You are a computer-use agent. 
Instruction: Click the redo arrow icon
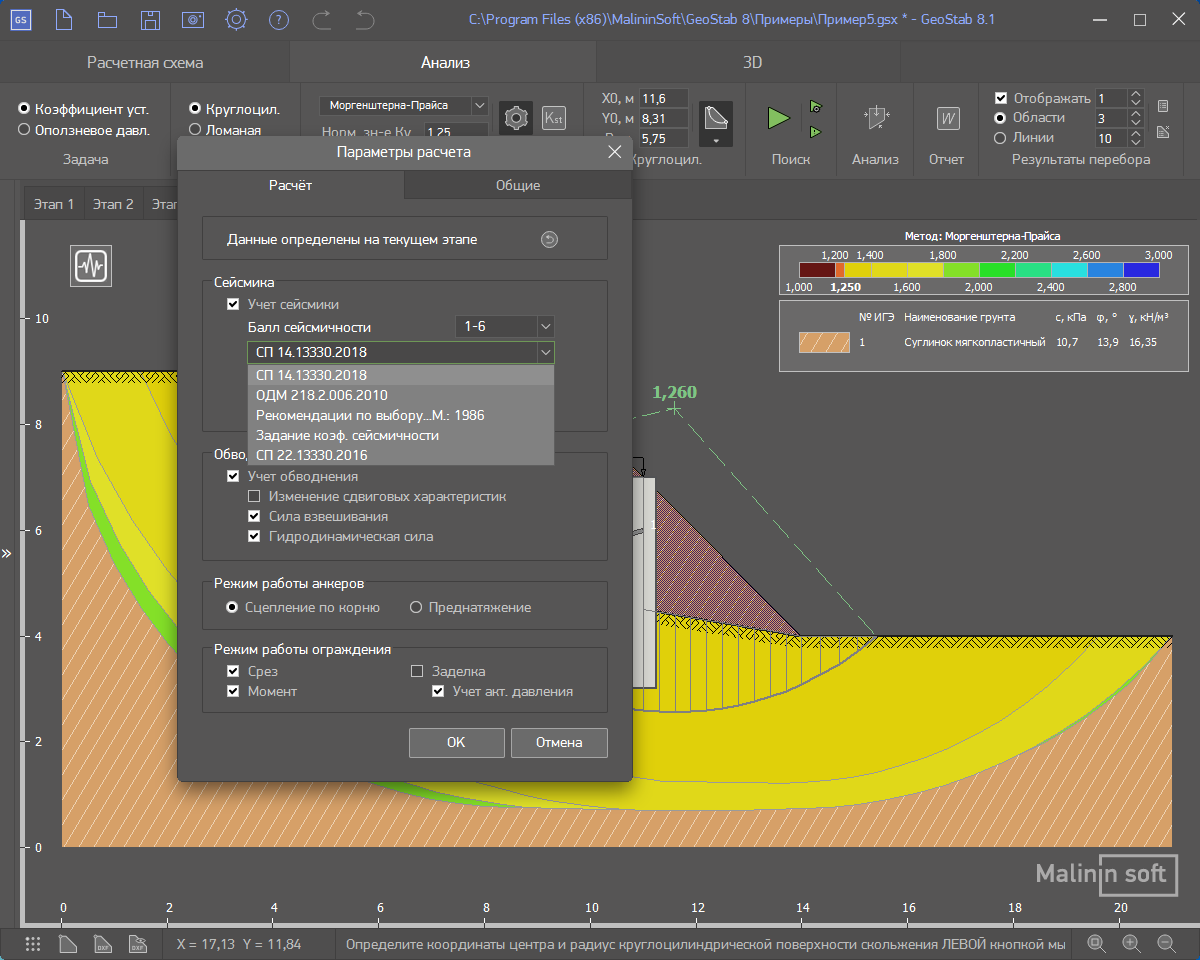[x=322, y=19]
